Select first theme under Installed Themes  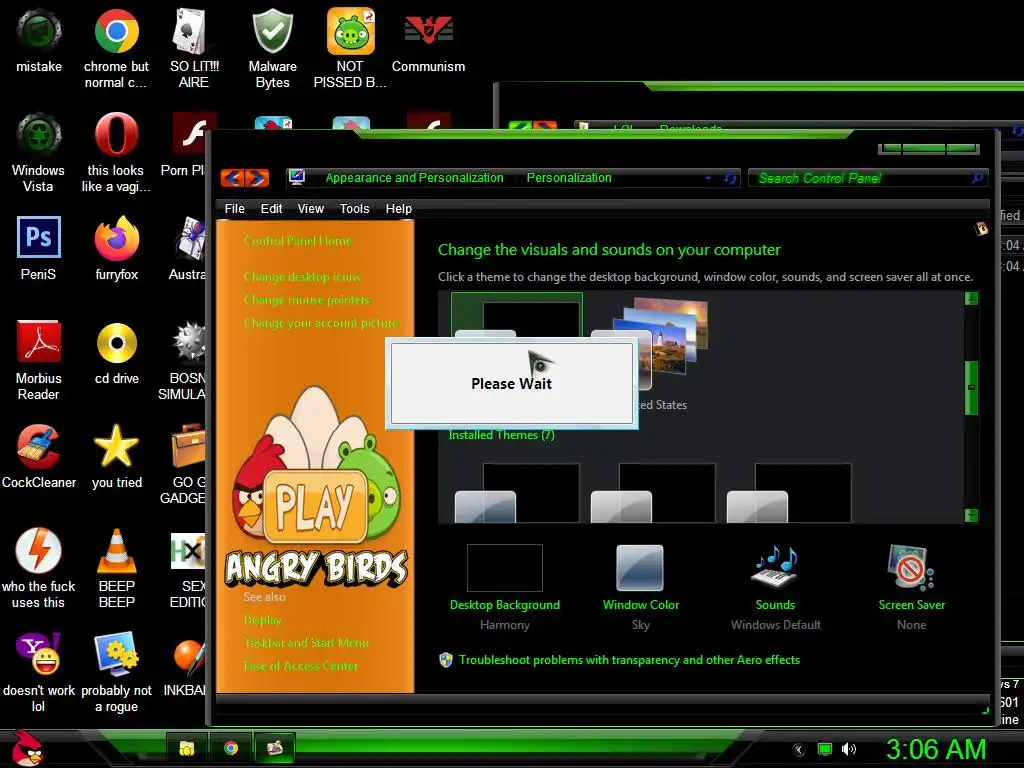pyautogui.click(x=517, y=493)
